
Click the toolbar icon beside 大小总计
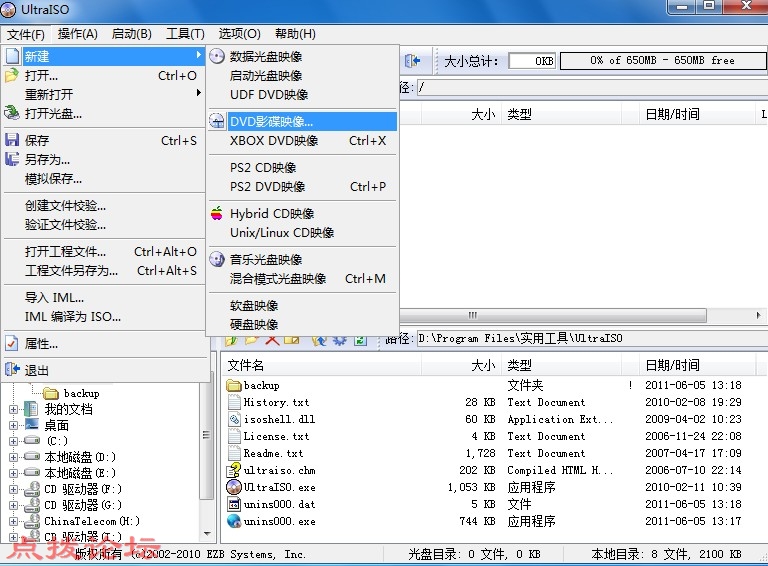[413, 61]
